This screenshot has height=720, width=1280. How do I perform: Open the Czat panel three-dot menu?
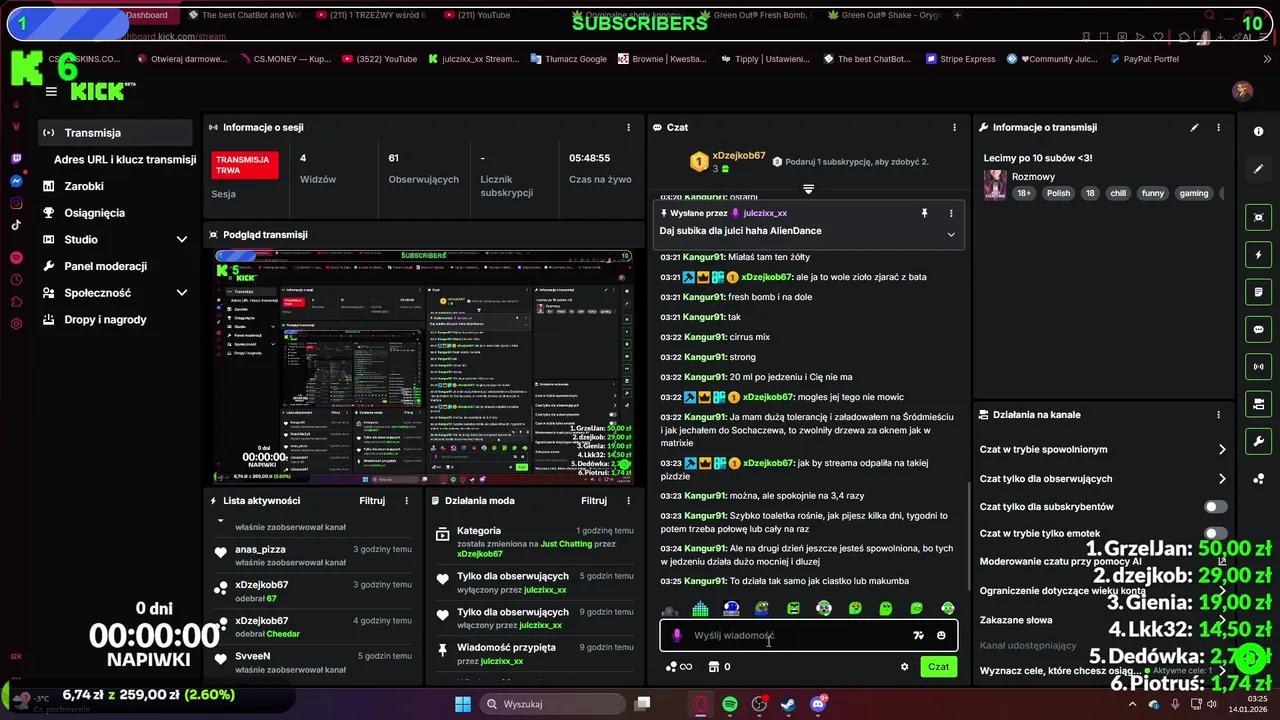point(954,127)
